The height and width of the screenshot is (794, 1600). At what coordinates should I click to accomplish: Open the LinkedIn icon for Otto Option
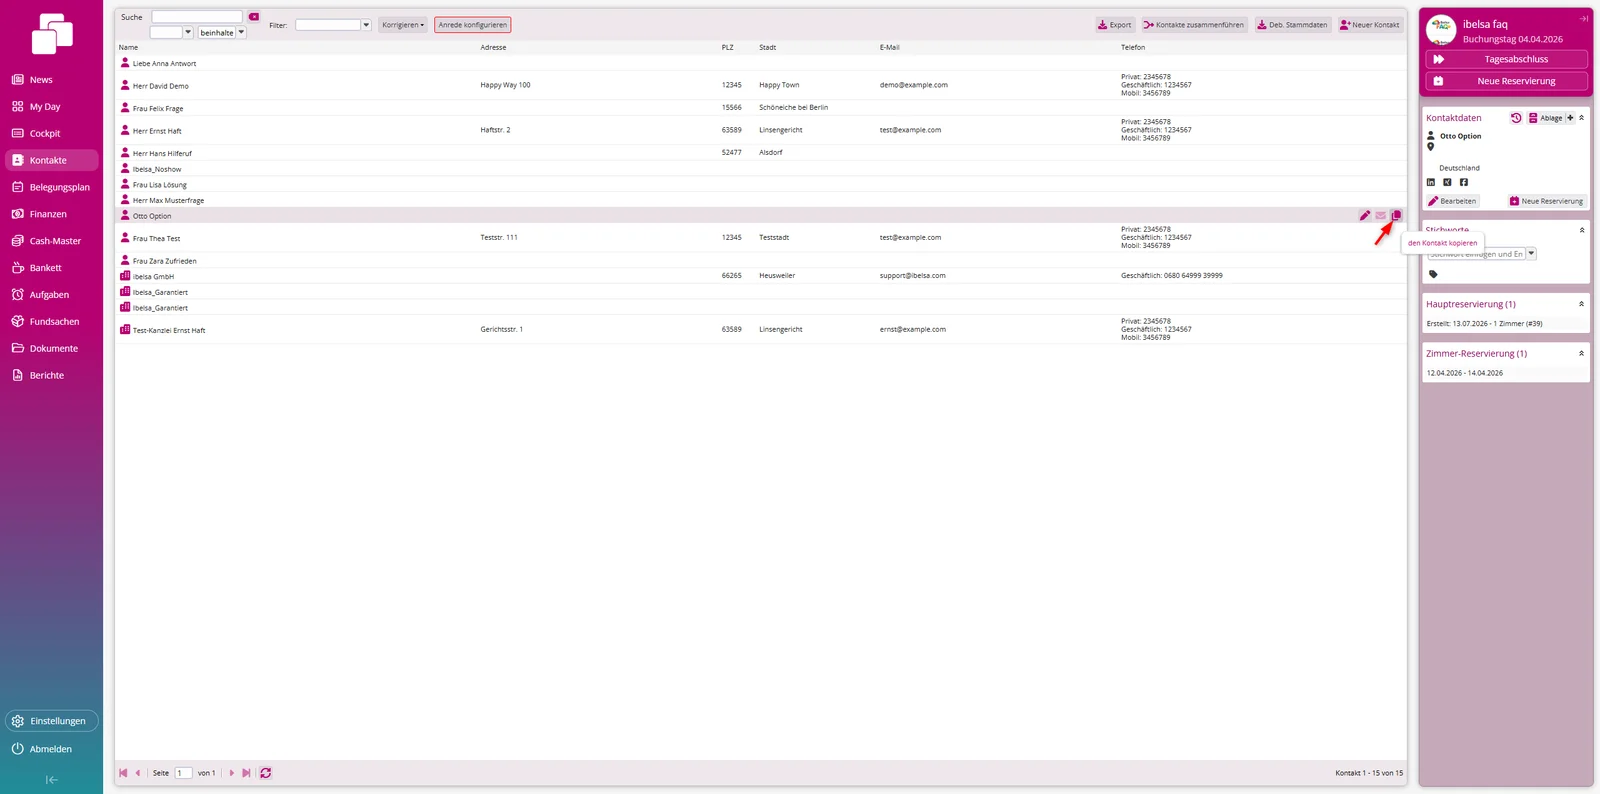point(1431,182)
